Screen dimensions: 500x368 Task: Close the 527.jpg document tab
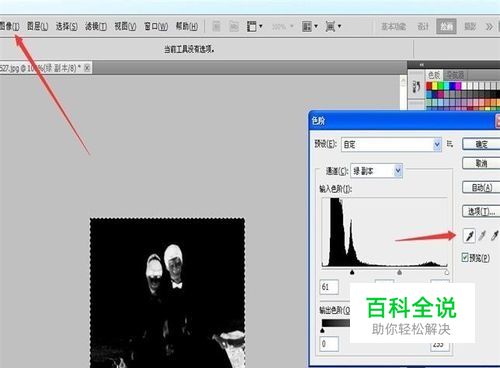tap(87, 68)
